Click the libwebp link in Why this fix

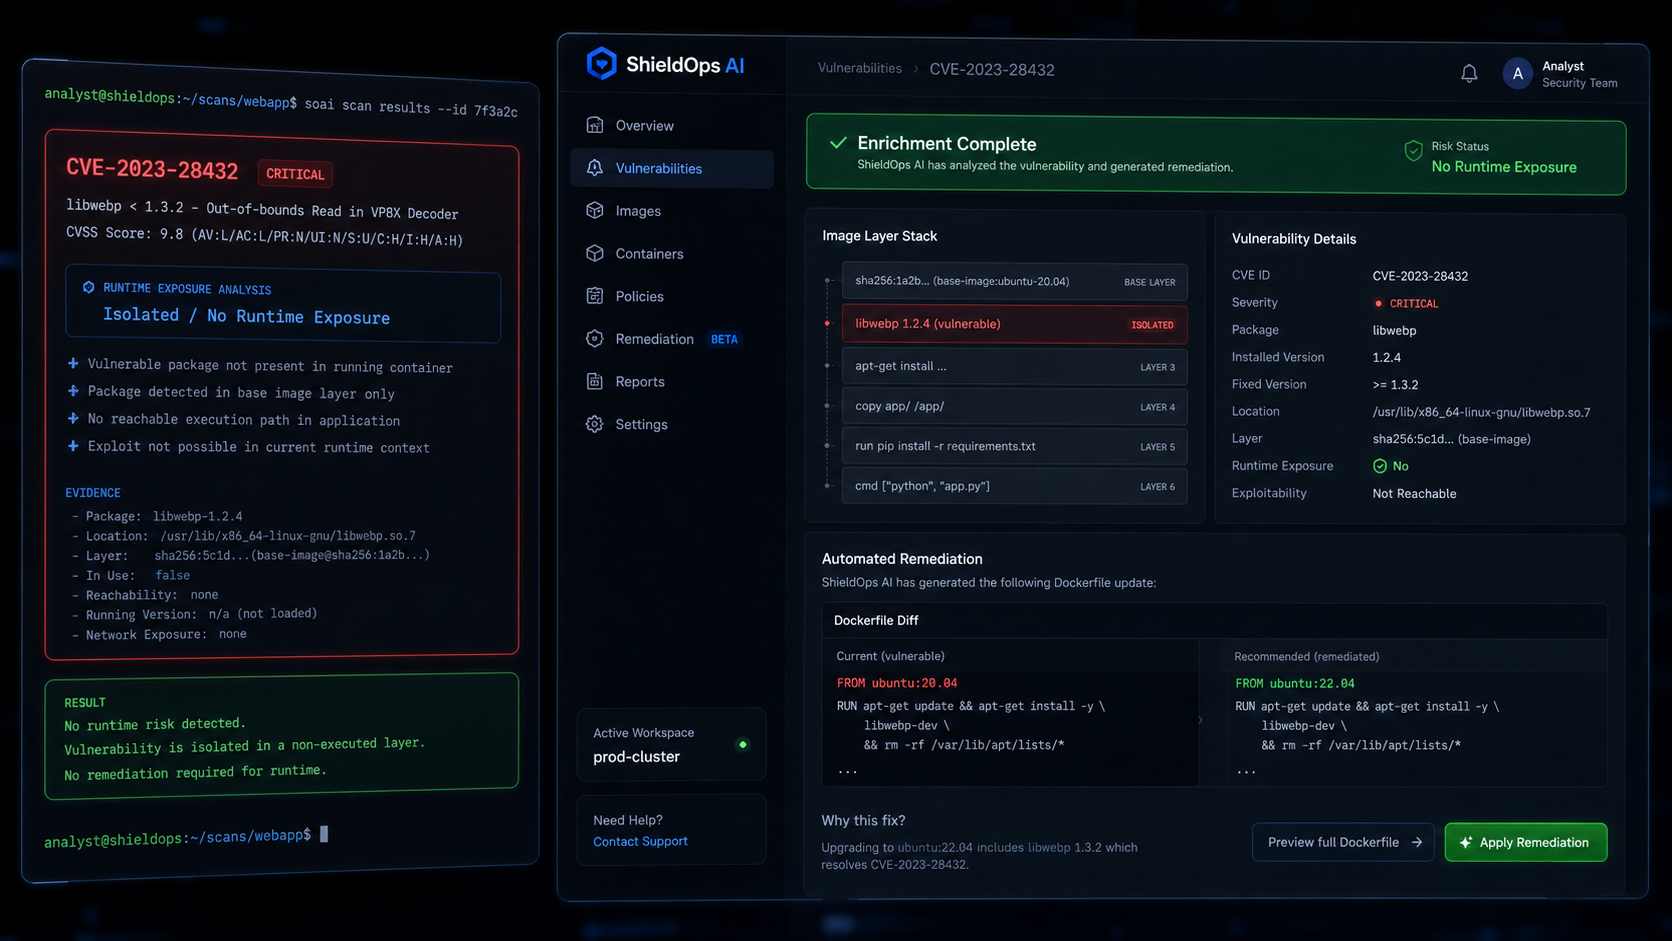point(1049,847)
